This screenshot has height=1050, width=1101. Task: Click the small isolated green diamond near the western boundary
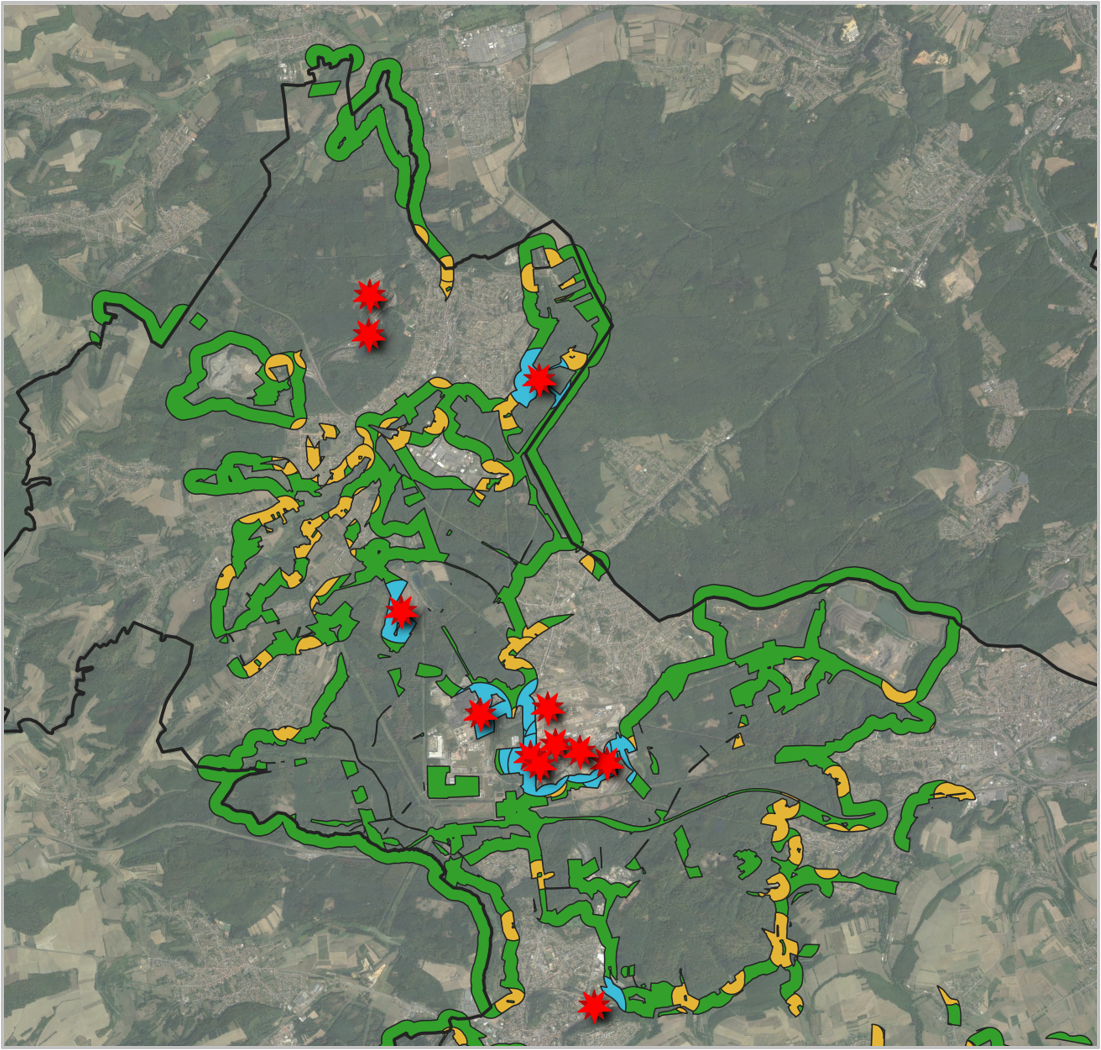199,321
